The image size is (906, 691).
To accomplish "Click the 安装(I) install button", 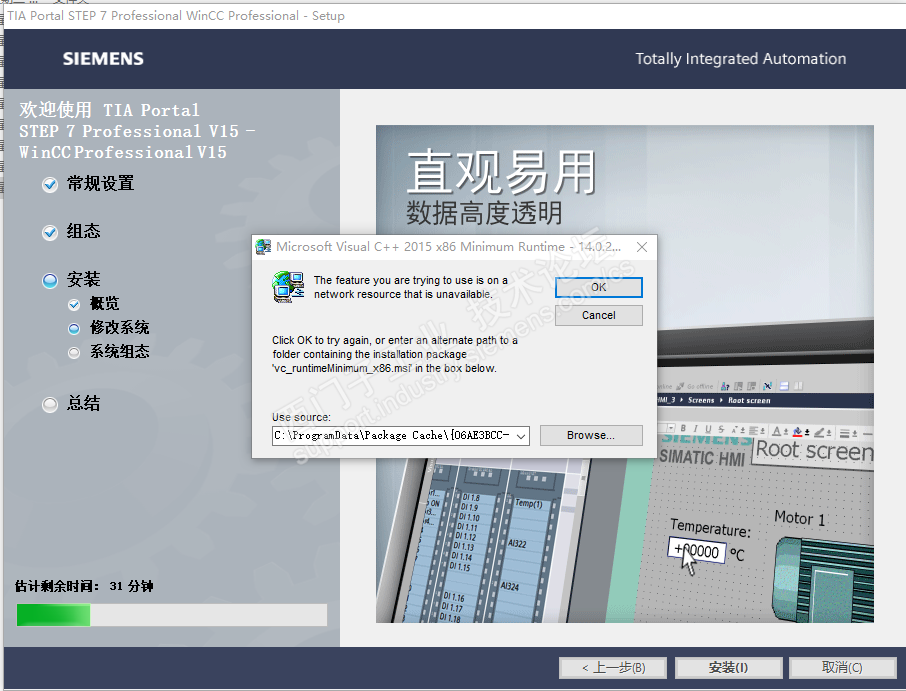I will point(729,667).
